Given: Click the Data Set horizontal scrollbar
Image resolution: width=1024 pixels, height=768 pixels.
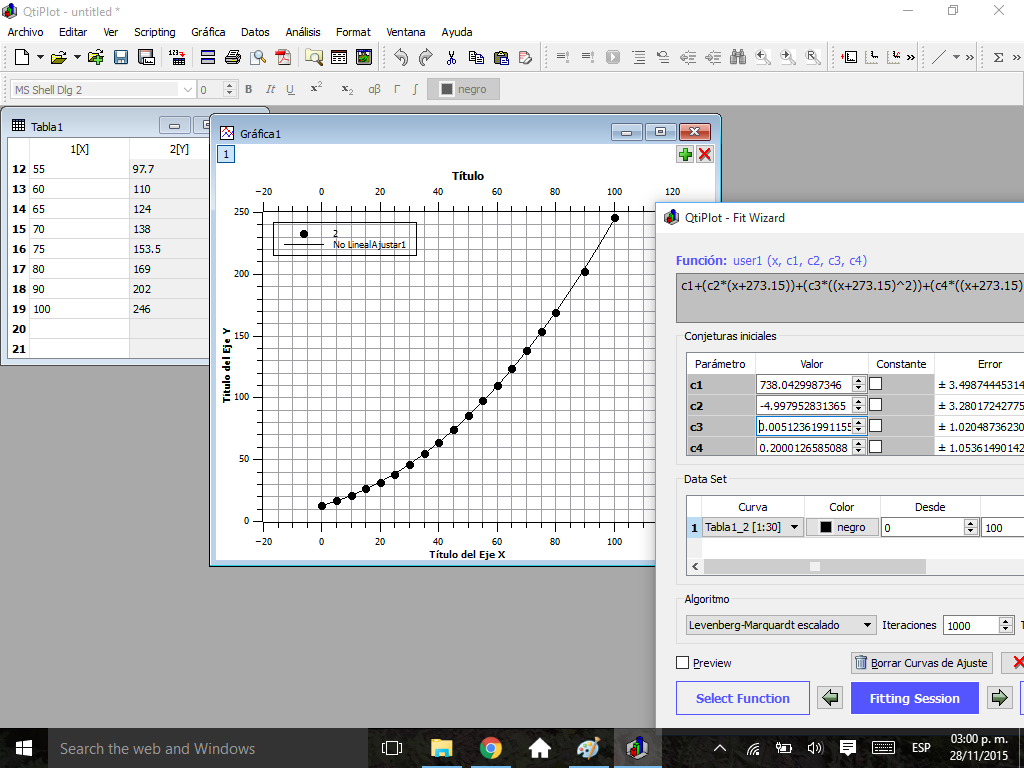Looking at the screenshot, I should pos(814,566).
